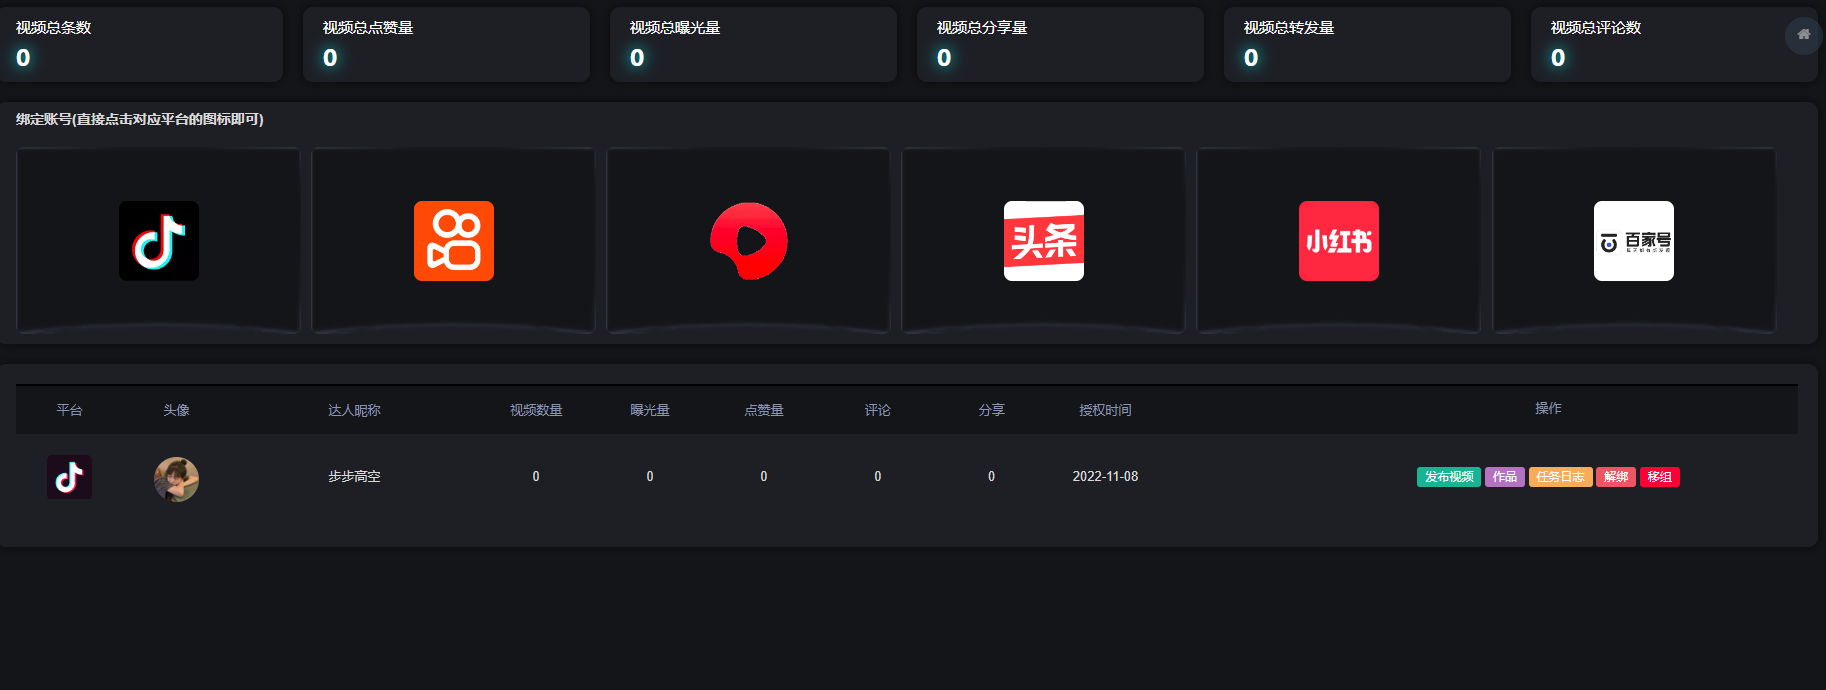Click the 分享 column header
Viewport: 1826px width, 690px height.
click(x=992, y=410)
